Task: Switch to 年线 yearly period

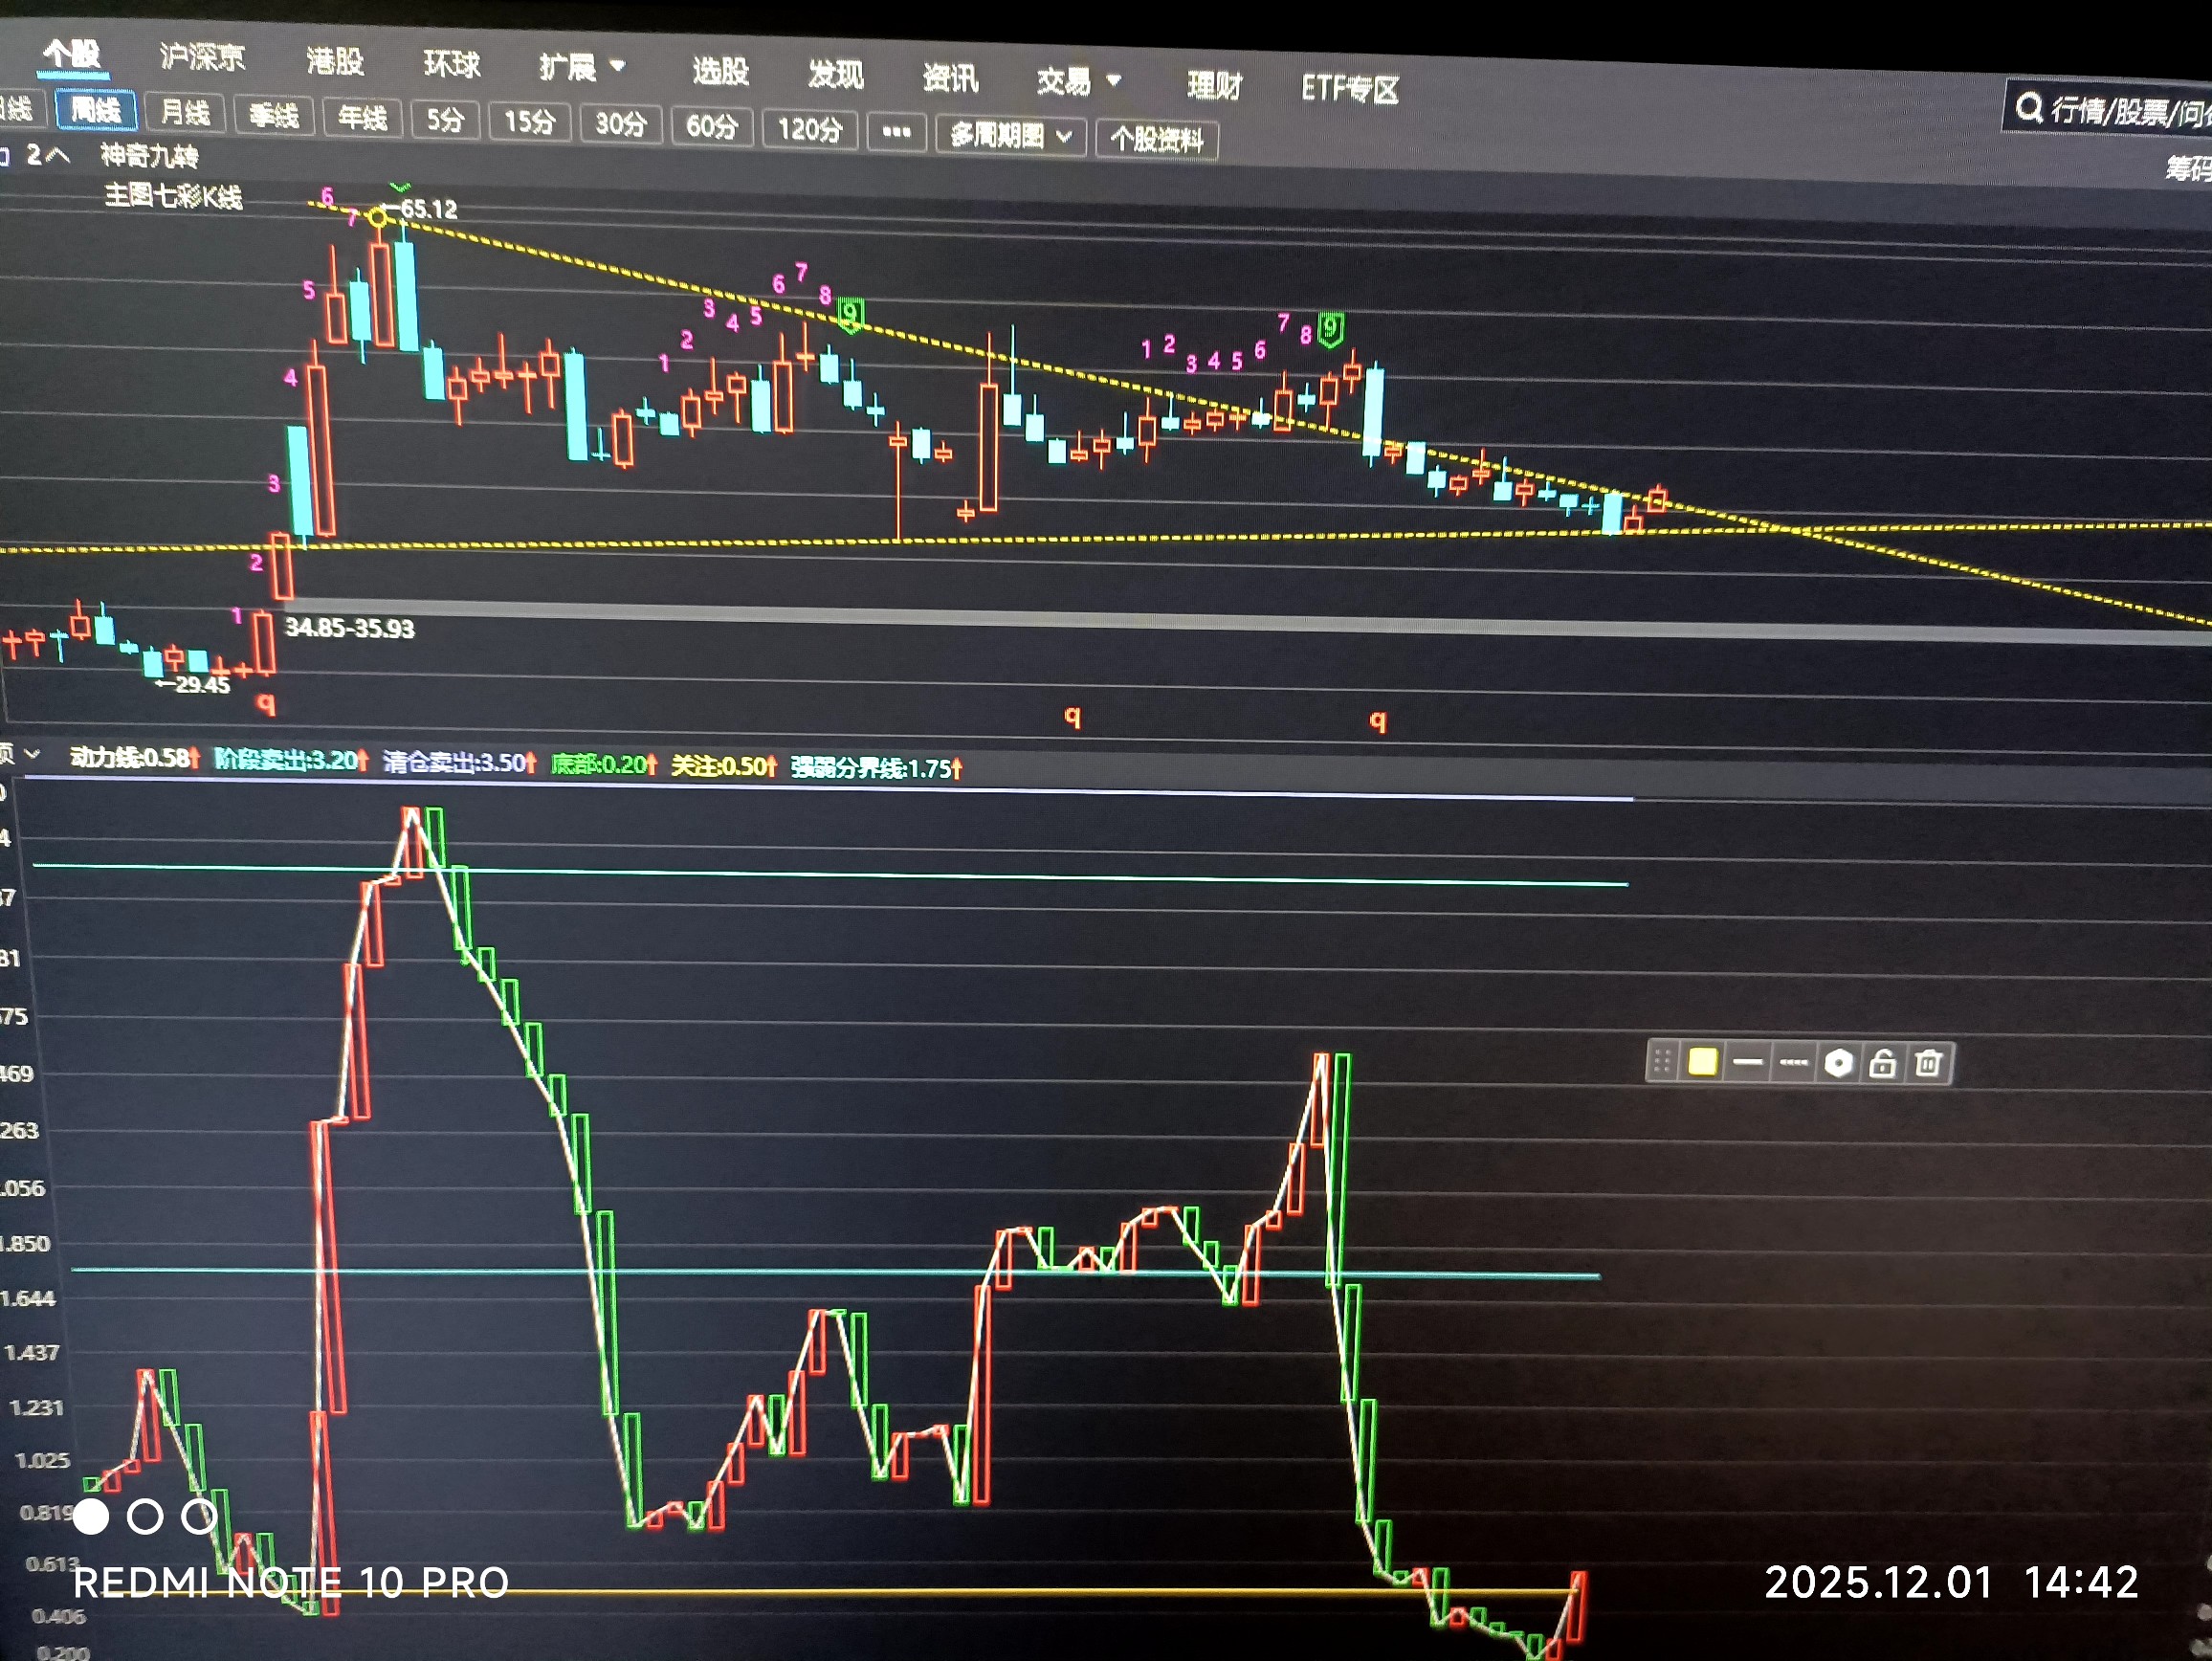Action: pos(362,118)
